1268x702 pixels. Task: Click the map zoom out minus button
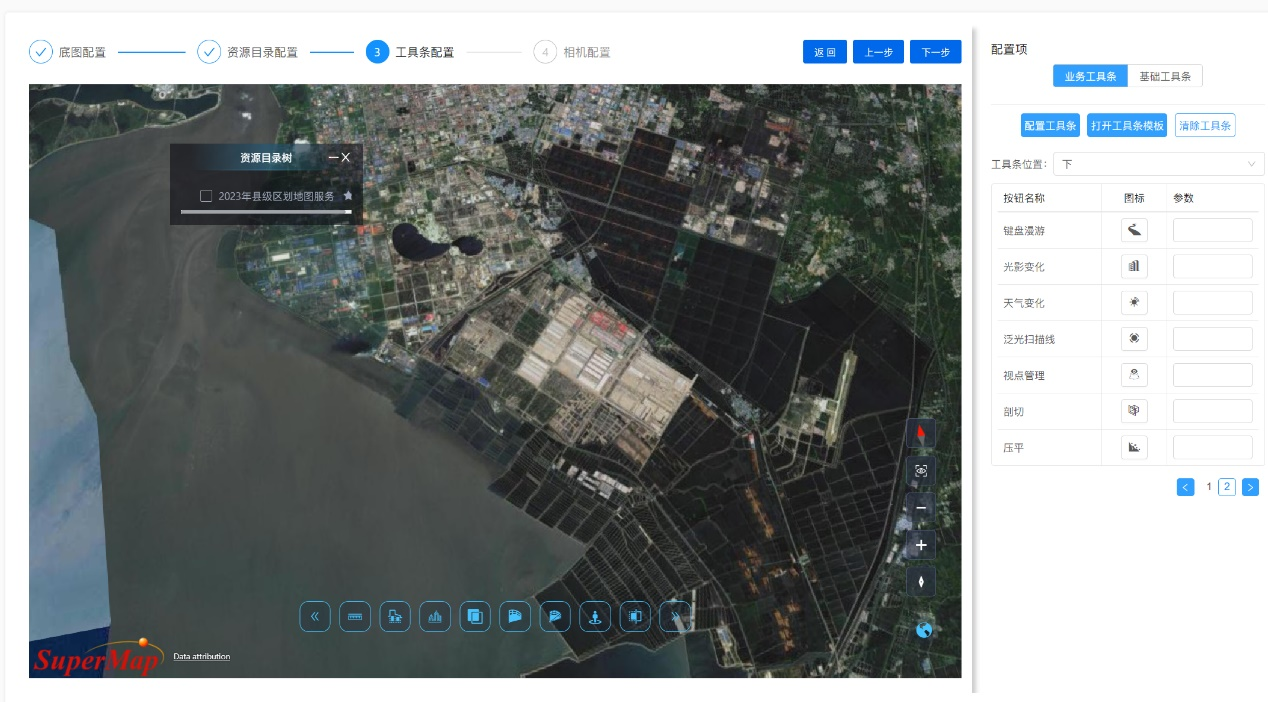coord(921,508)
